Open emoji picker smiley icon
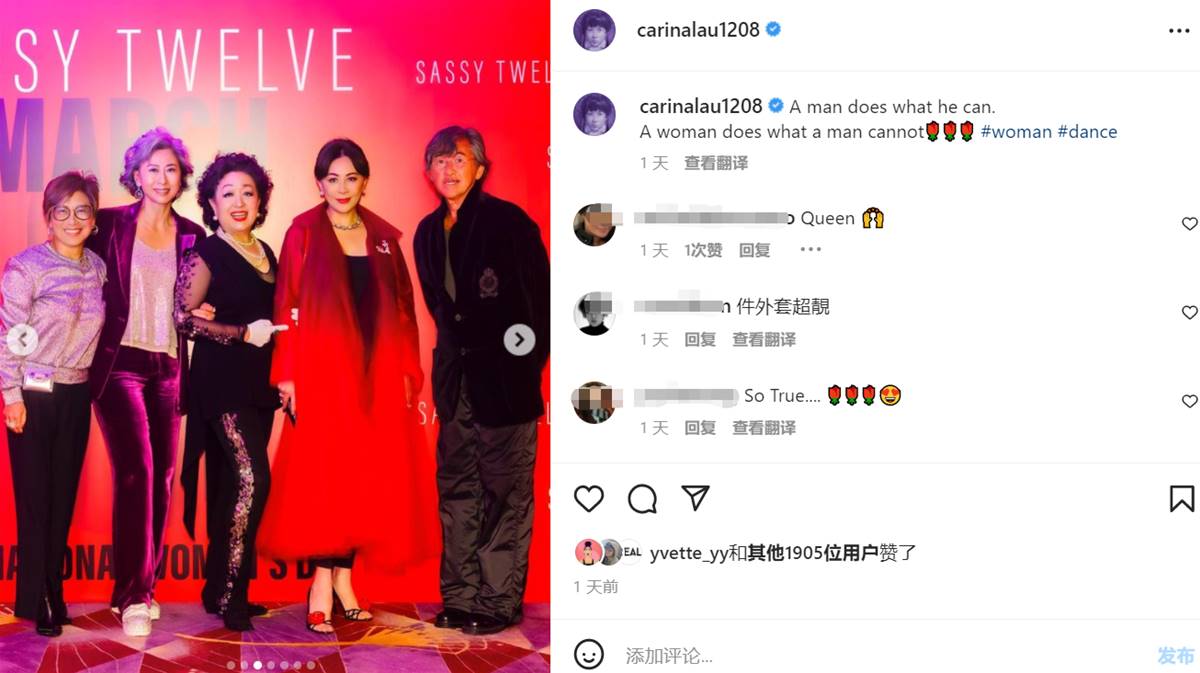Image resolution: width=1200 pixels, height=673 pixels. (x=589, y=655)
